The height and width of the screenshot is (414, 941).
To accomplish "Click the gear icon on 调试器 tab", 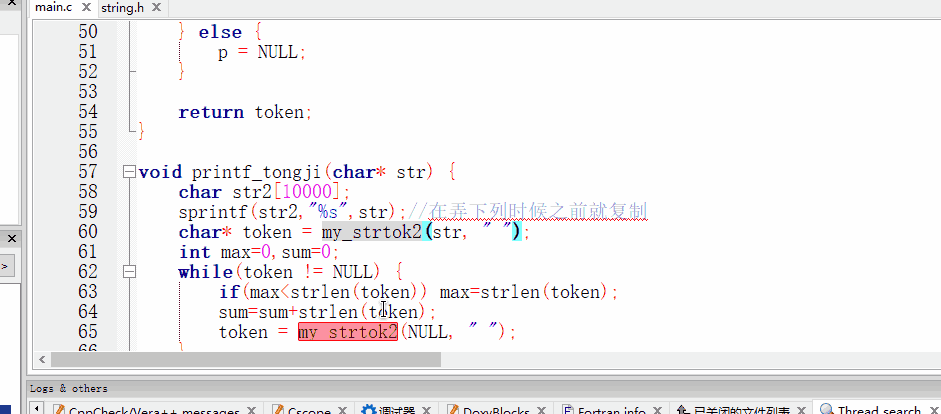I will [368, 410].
